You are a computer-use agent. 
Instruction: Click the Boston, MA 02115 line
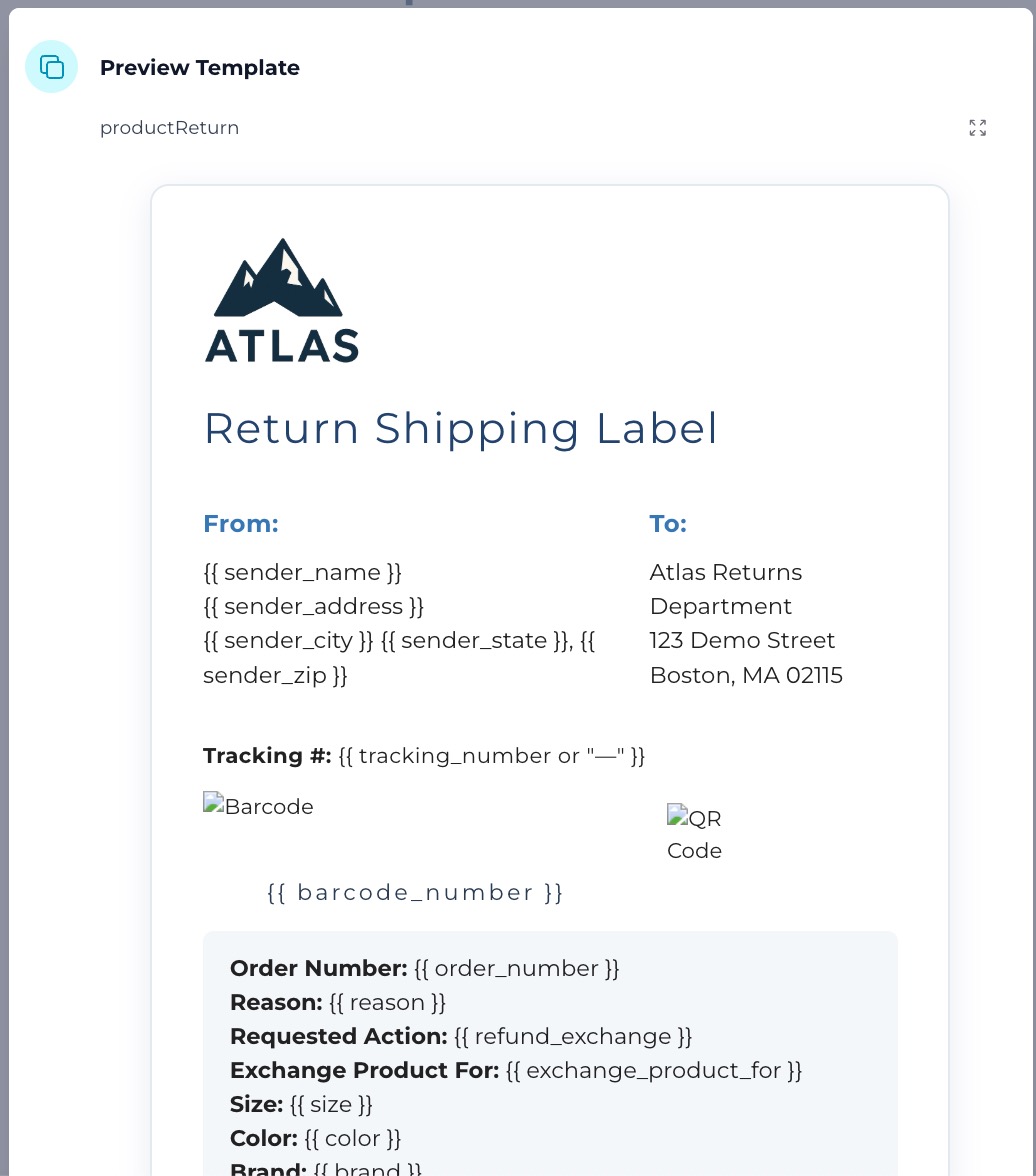click(746, 675)
